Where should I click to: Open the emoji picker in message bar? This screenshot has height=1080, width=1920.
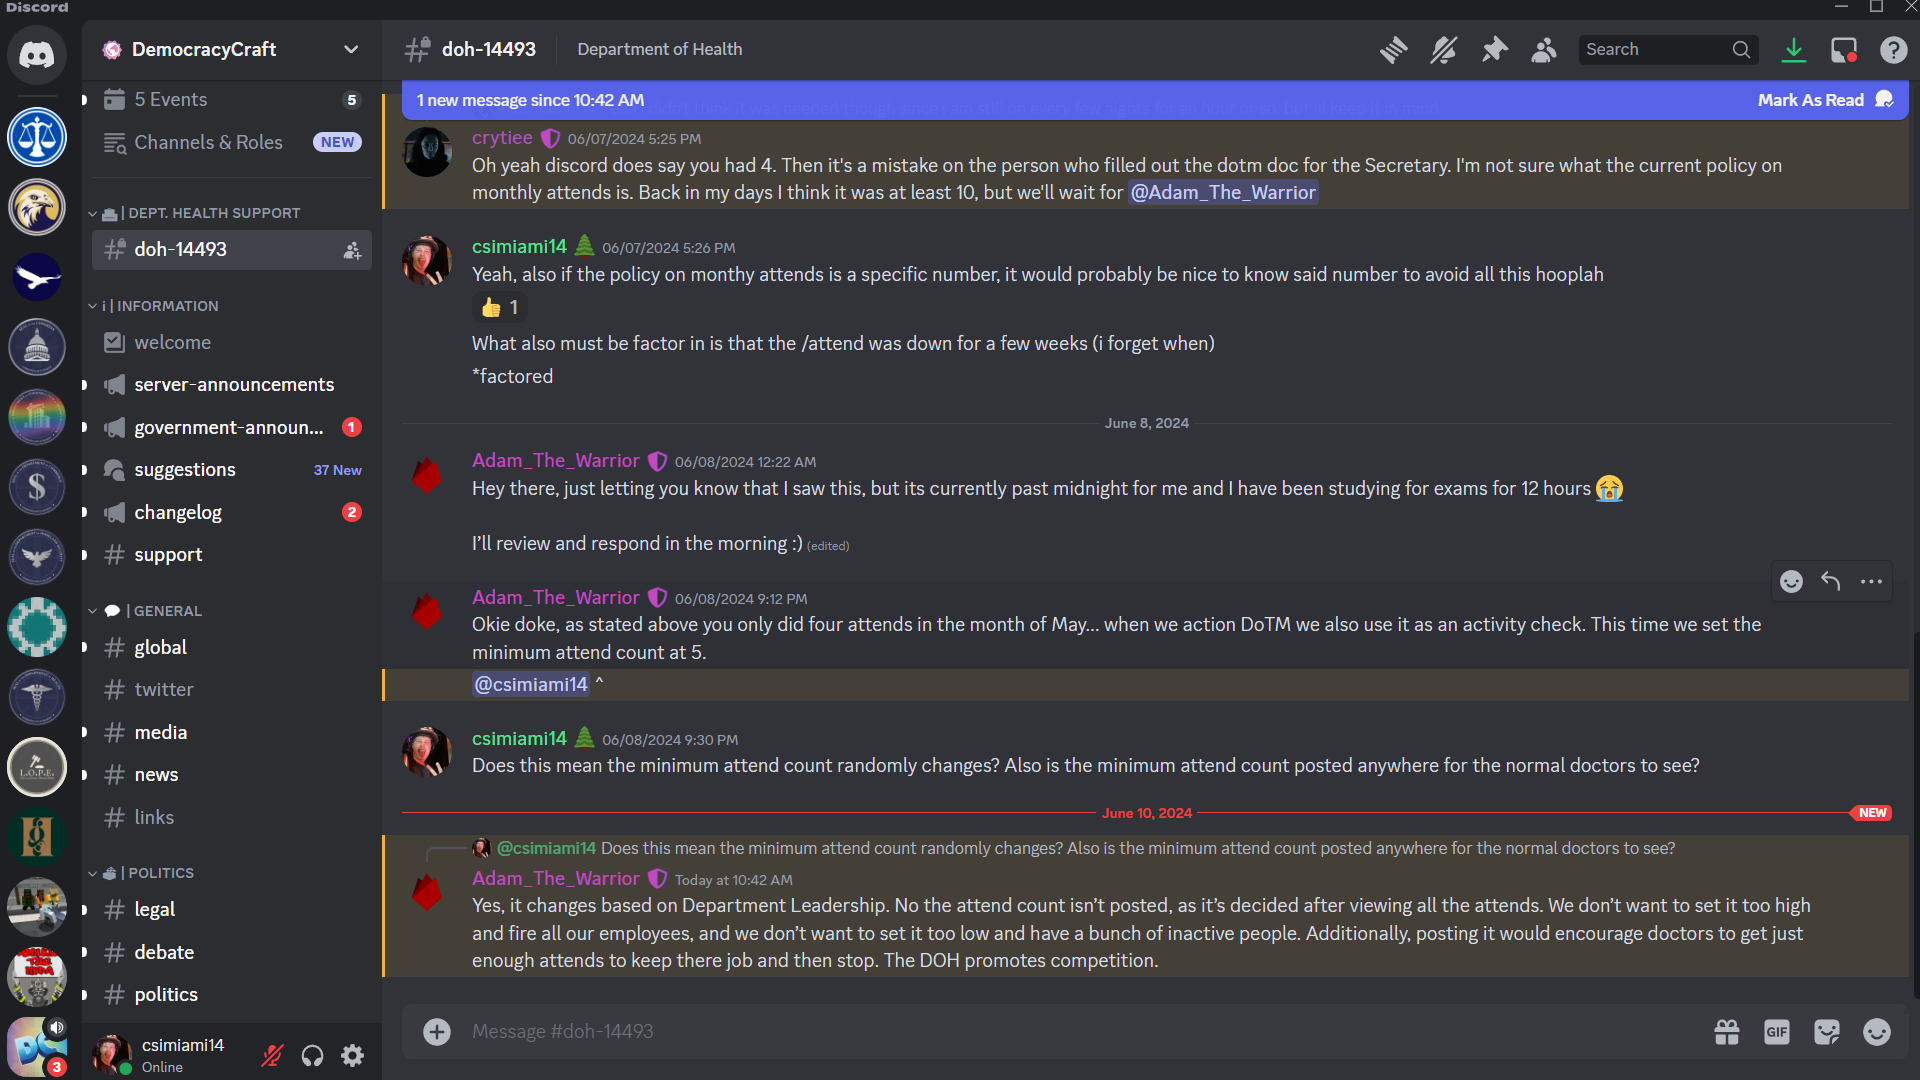pyautogui.click(x=1877, y=1031)
